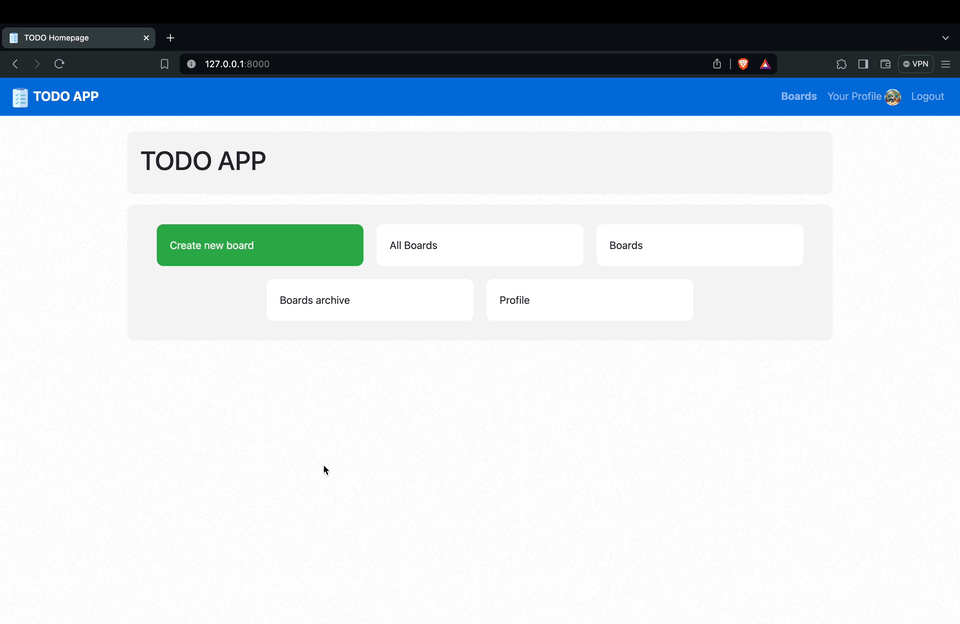Bookmark this page using bookmark icon
Screen dimensions: 960x624
coord(164,64)
